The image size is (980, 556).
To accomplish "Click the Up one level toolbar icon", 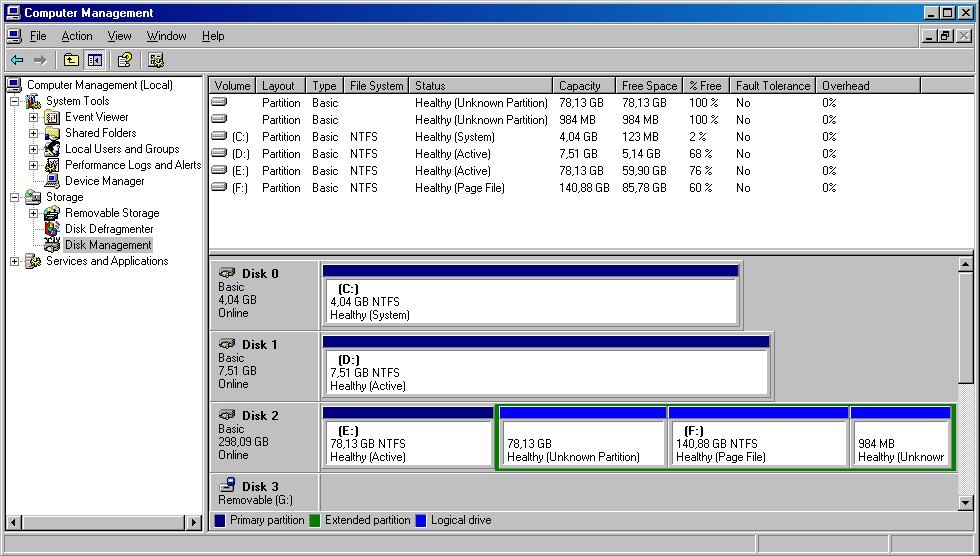I will pos(71,60).
